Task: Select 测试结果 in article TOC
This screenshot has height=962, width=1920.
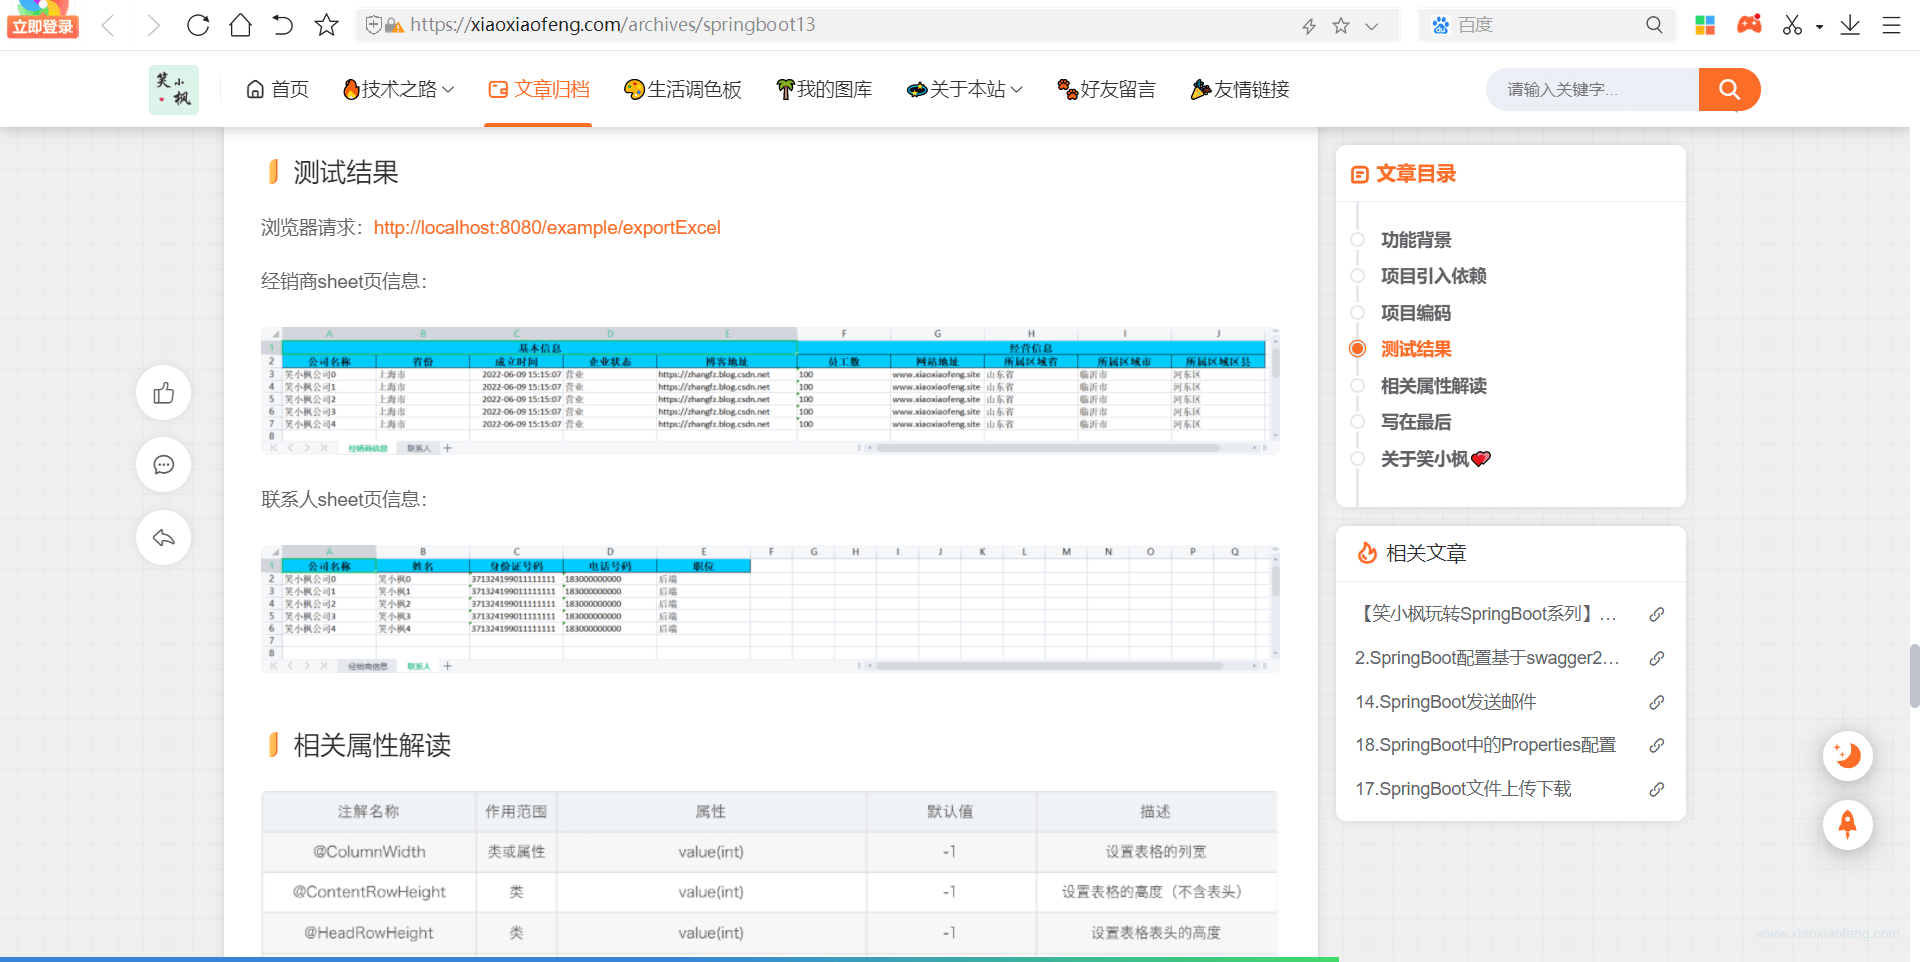Action: (x=1416, y=349)
